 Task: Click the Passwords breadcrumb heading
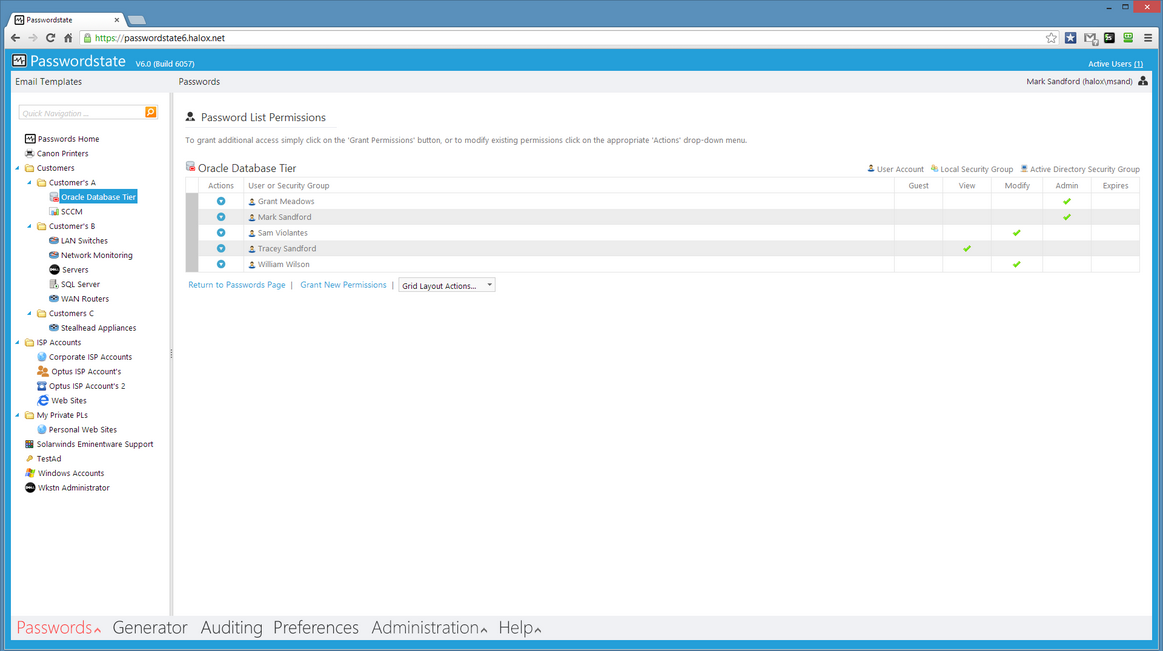199,82
